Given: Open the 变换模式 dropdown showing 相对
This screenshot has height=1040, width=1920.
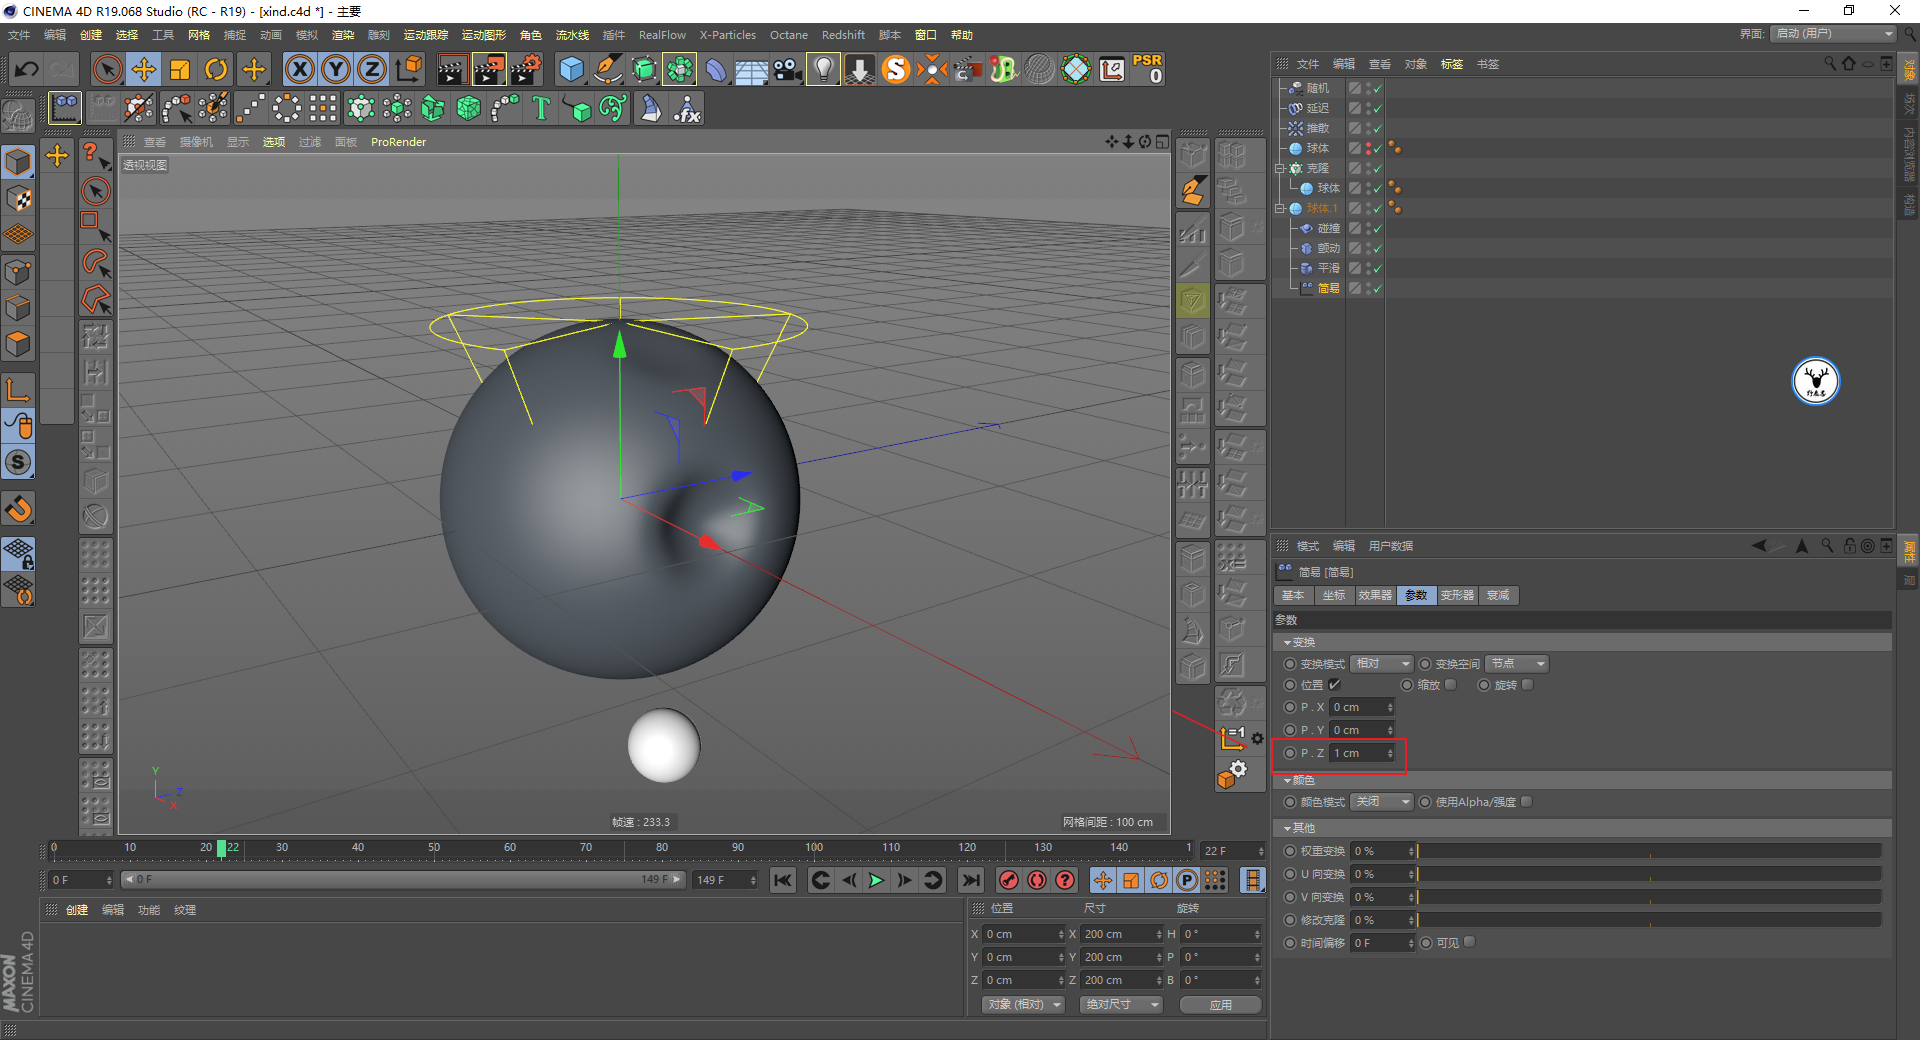Looking at the screenshot, I should 1382,664.
